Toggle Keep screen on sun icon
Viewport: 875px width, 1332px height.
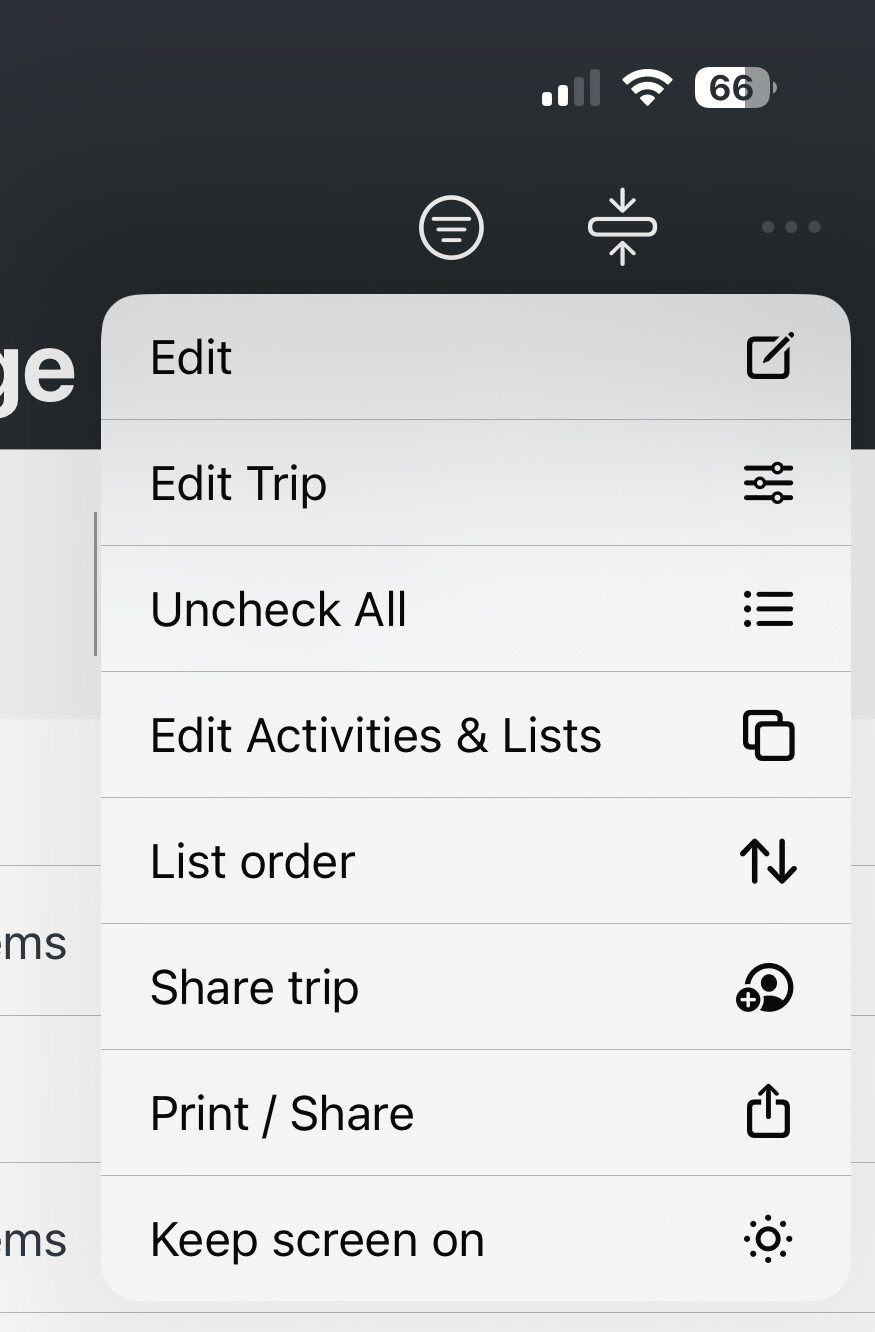[x=768, y=1240]
